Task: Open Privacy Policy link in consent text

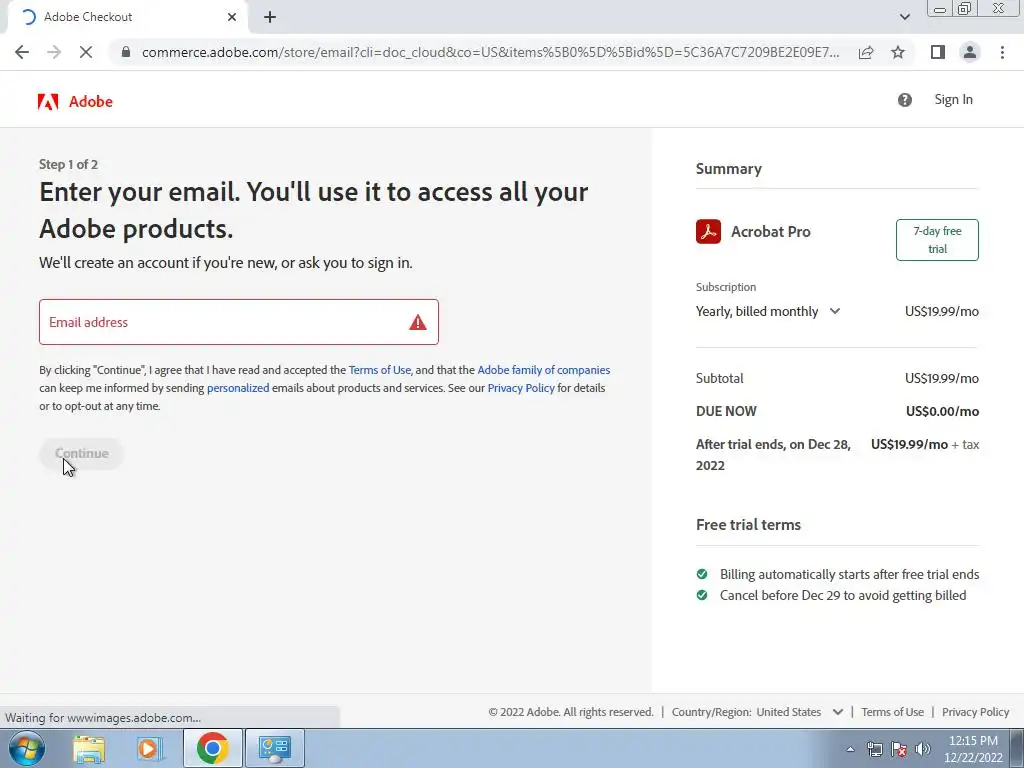Action: click(520, 388)
